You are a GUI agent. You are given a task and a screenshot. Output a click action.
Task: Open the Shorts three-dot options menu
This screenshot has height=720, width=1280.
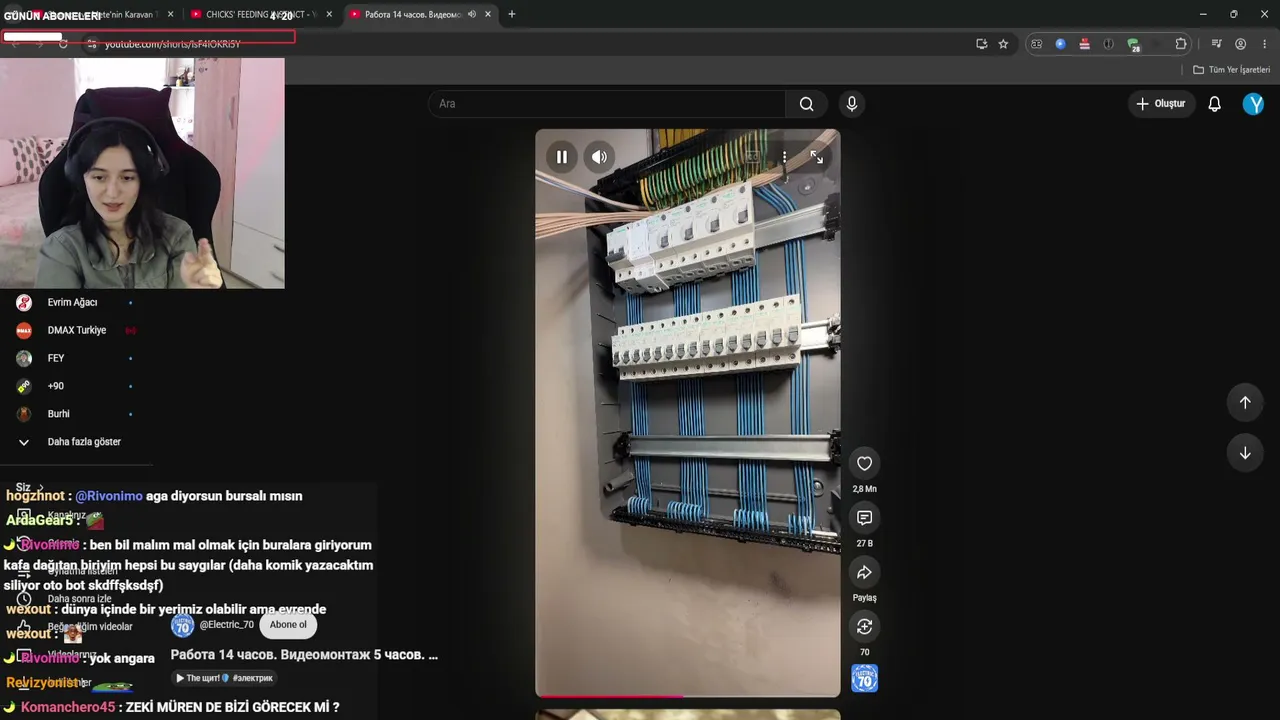tap(784, 157)
